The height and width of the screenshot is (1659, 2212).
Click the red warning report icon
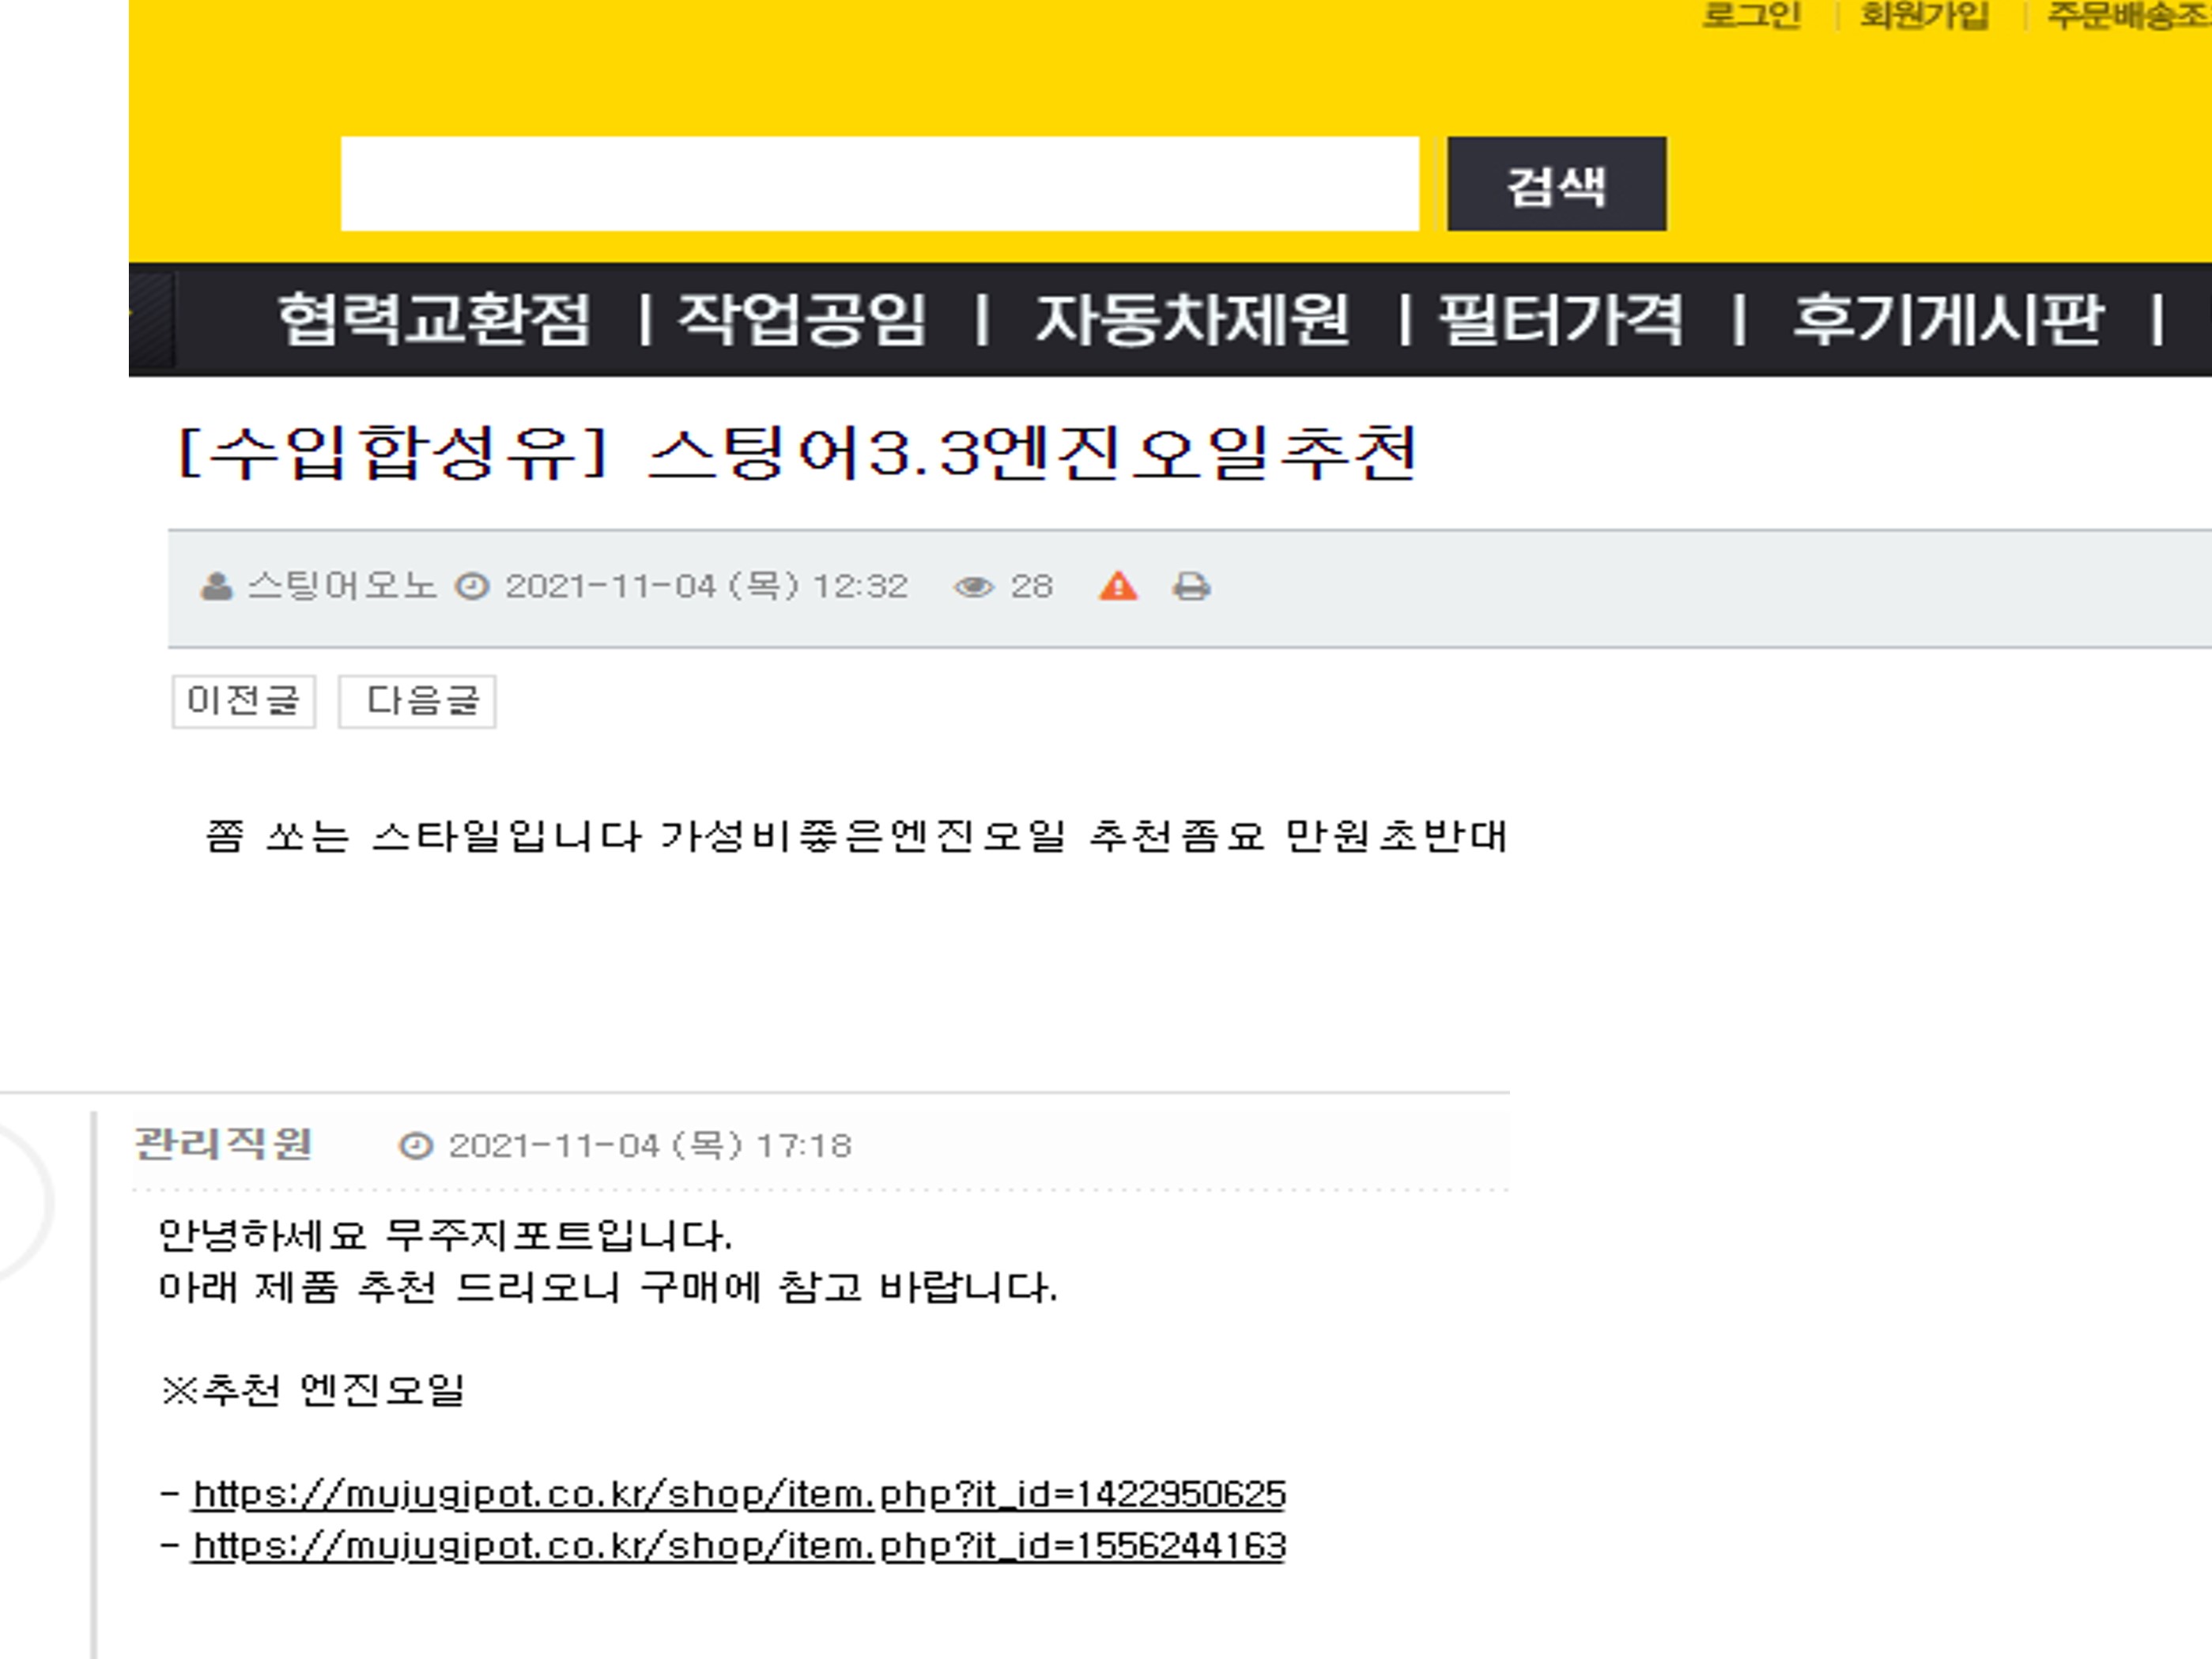(x=1117, y=586)
